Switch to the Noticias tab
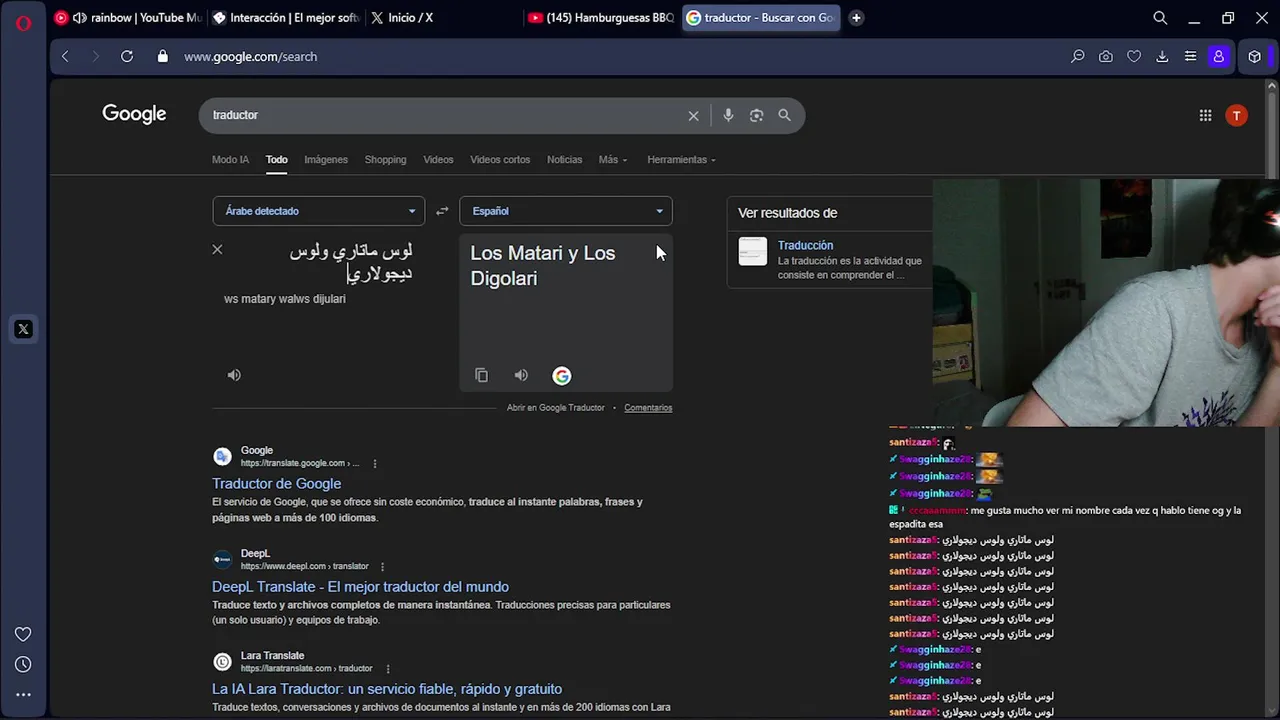This screenshot has height=720, width=1280. click(x=564, y=160)
